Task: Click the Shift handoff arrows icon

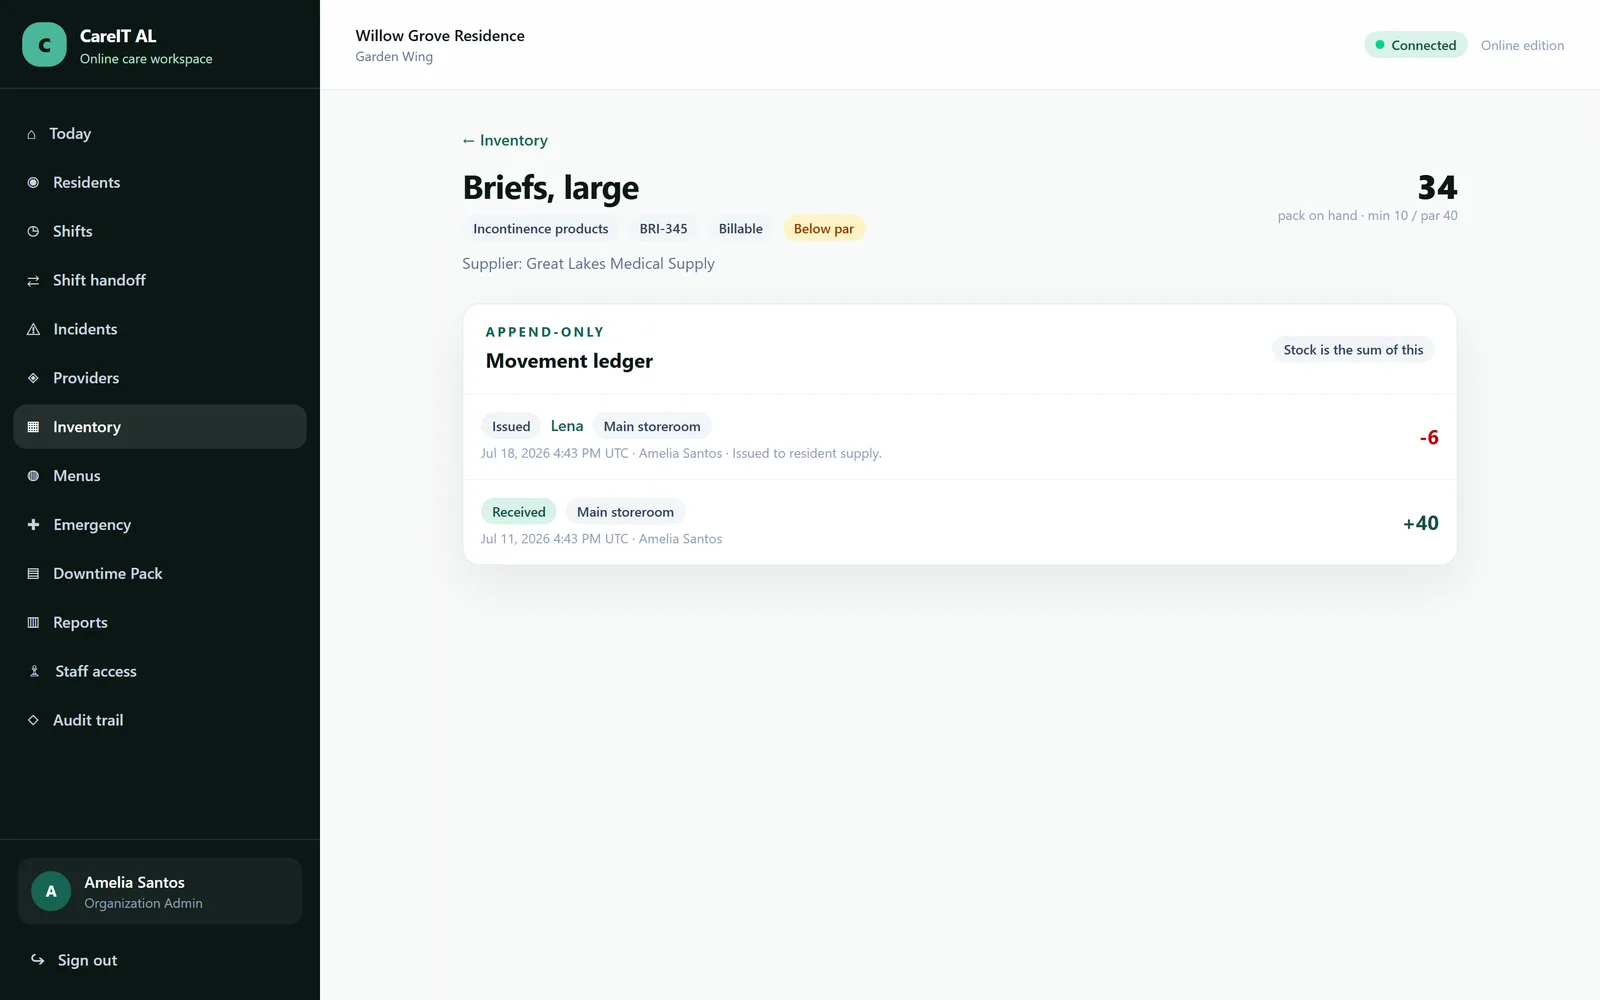Action: point(33,280)
